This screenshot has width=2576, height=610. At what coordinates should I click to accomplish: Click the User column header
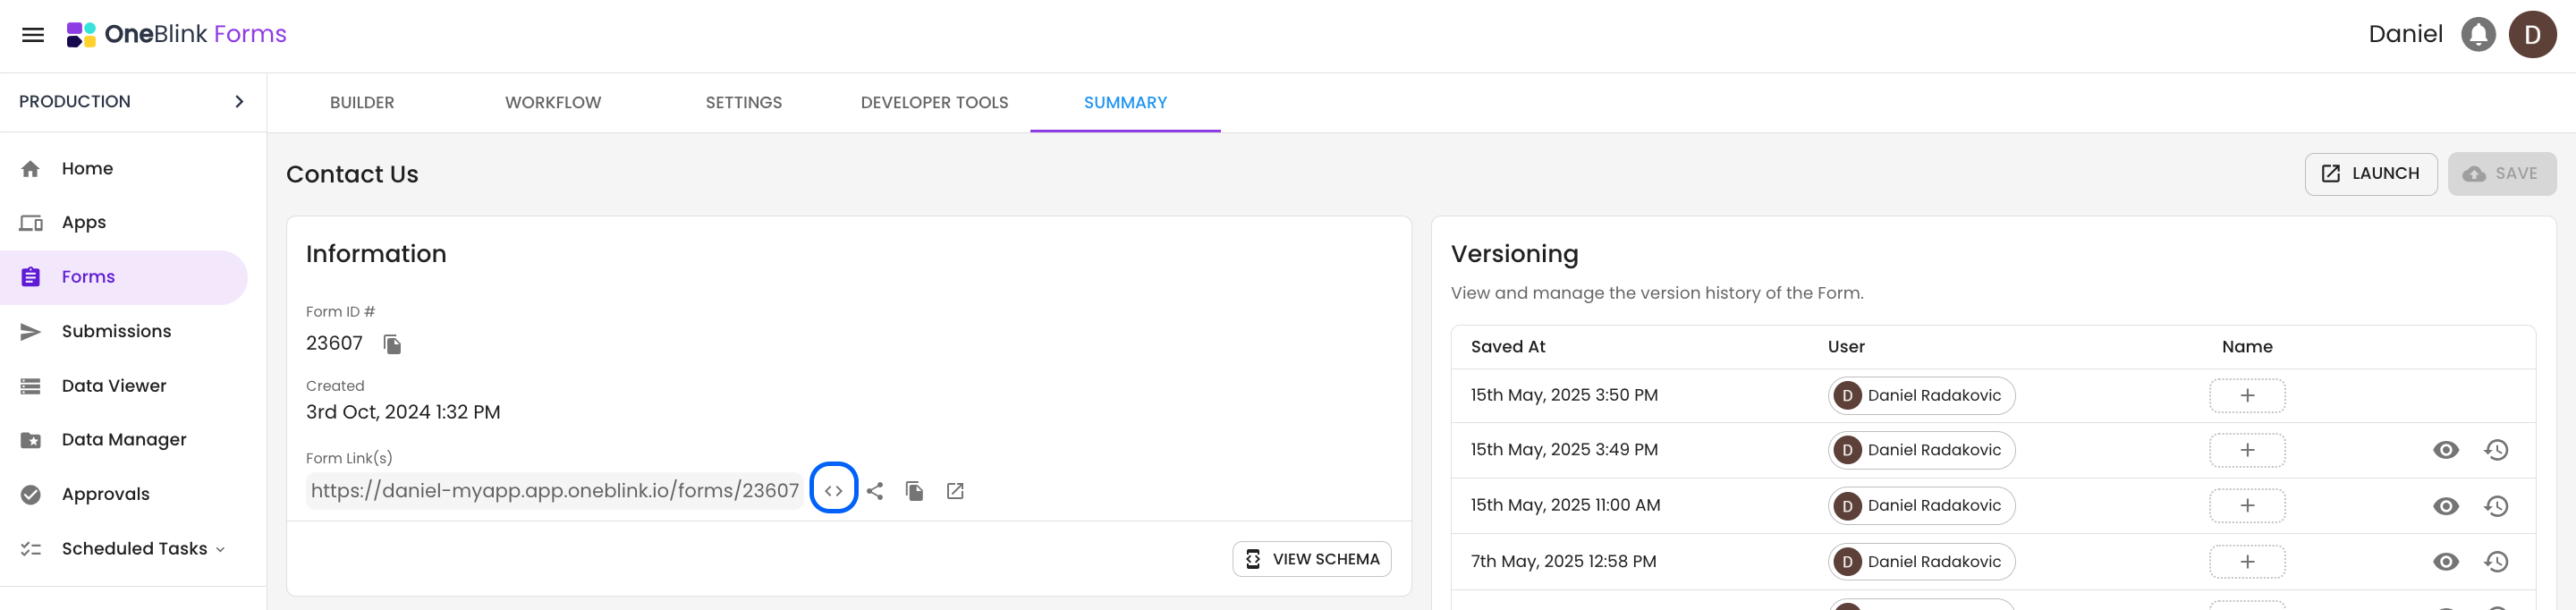[x=1846, y=347]
